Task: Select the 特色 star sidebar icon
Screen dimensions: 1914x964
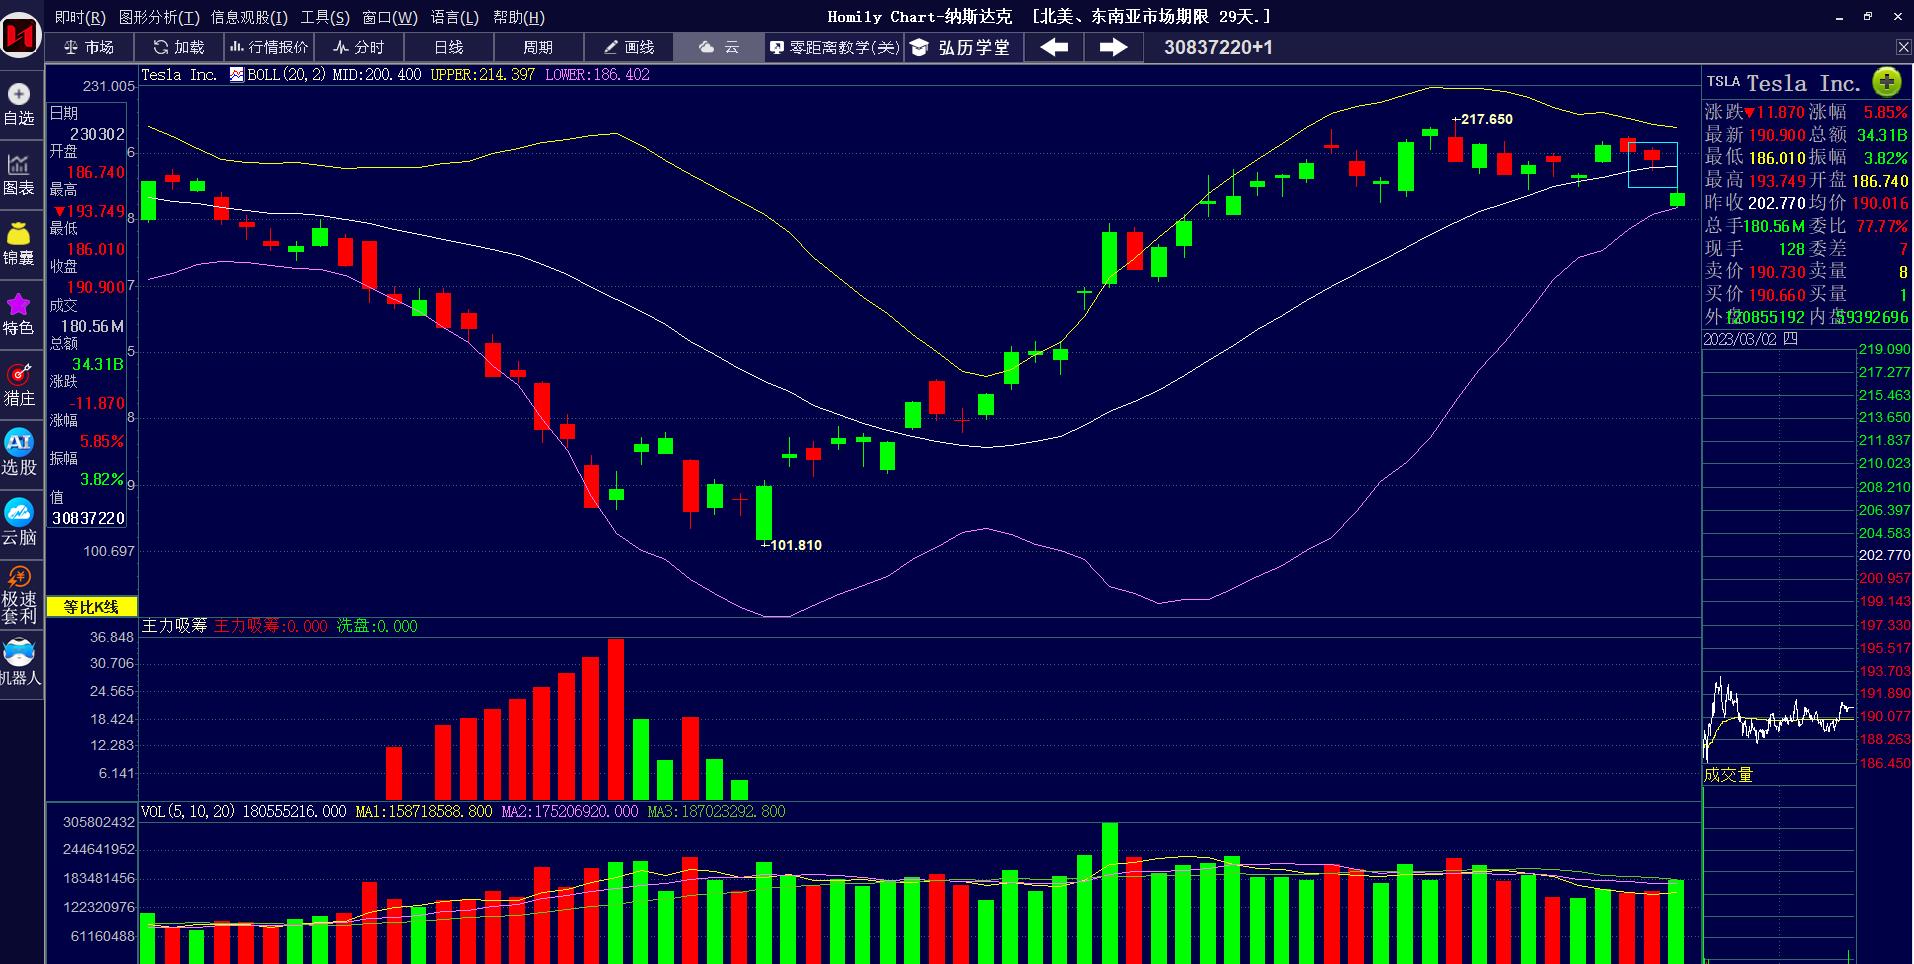Action: click(x=19, y=315)
